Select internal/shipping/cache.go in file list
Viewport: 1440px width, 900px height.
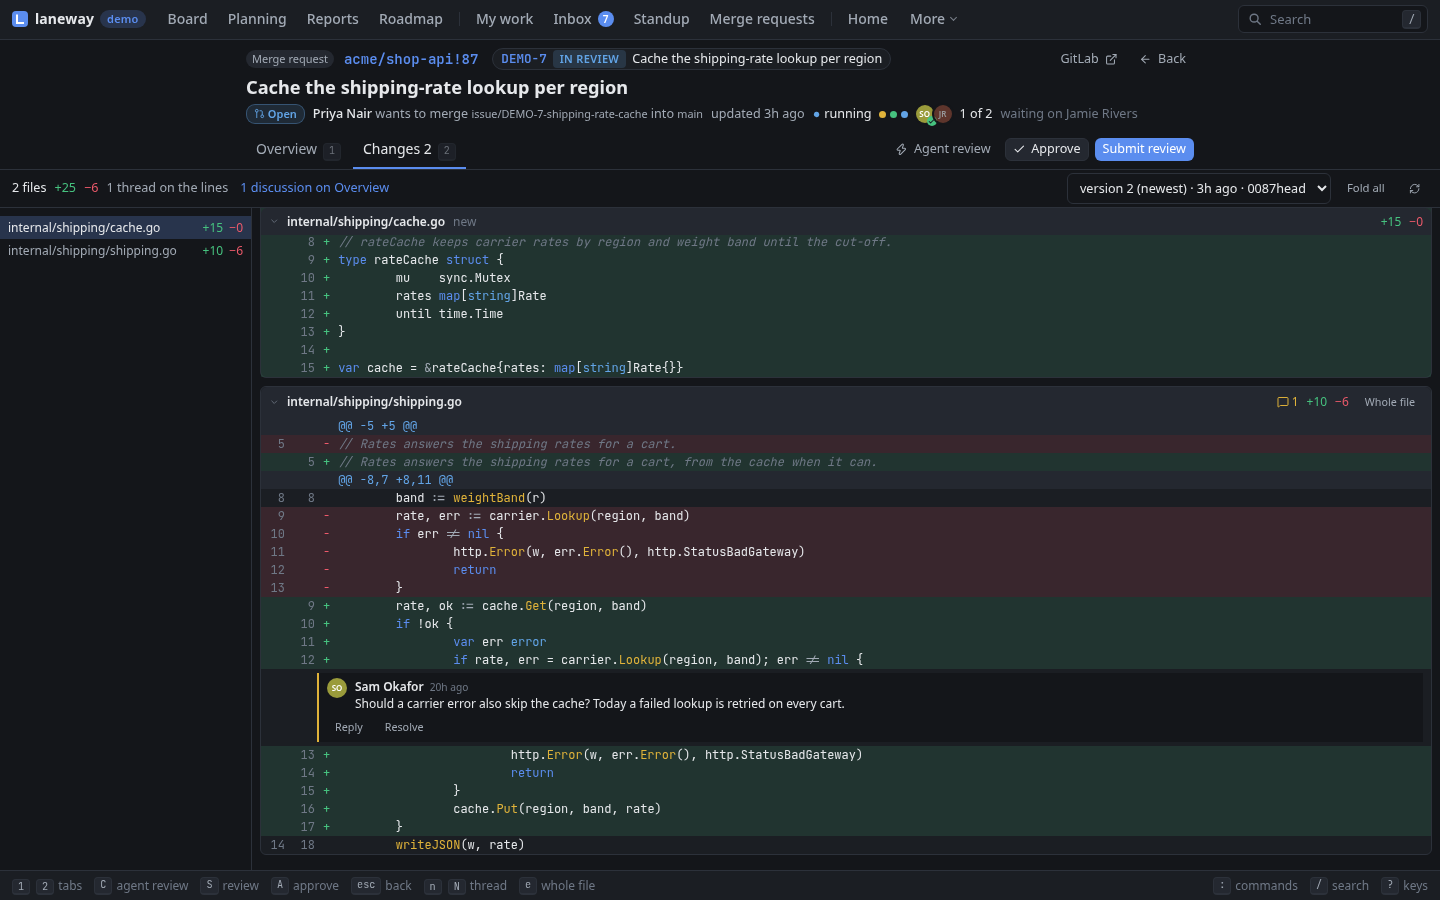click(125, 228)
